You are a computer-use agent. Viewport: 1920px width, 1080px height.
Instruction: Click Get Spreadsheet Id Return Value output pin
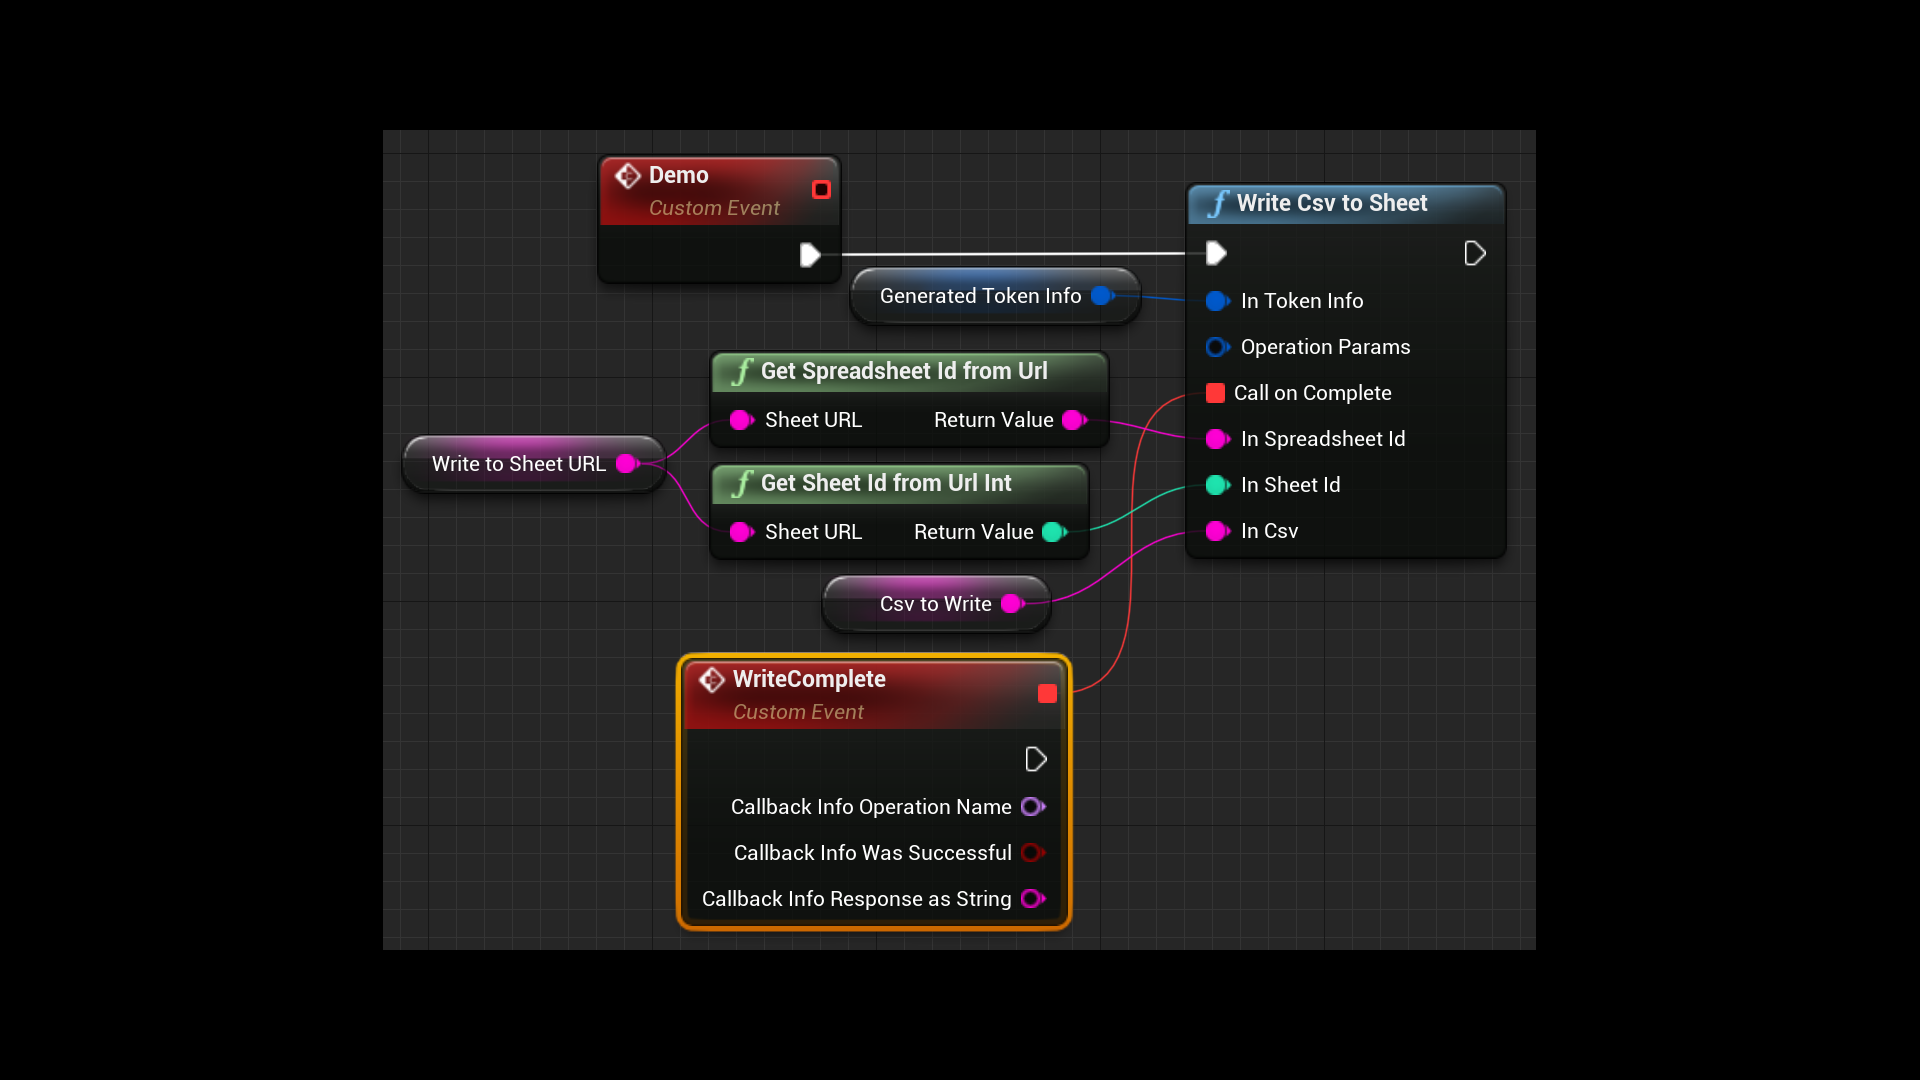pyautogui.click(x=1074, y=420)
